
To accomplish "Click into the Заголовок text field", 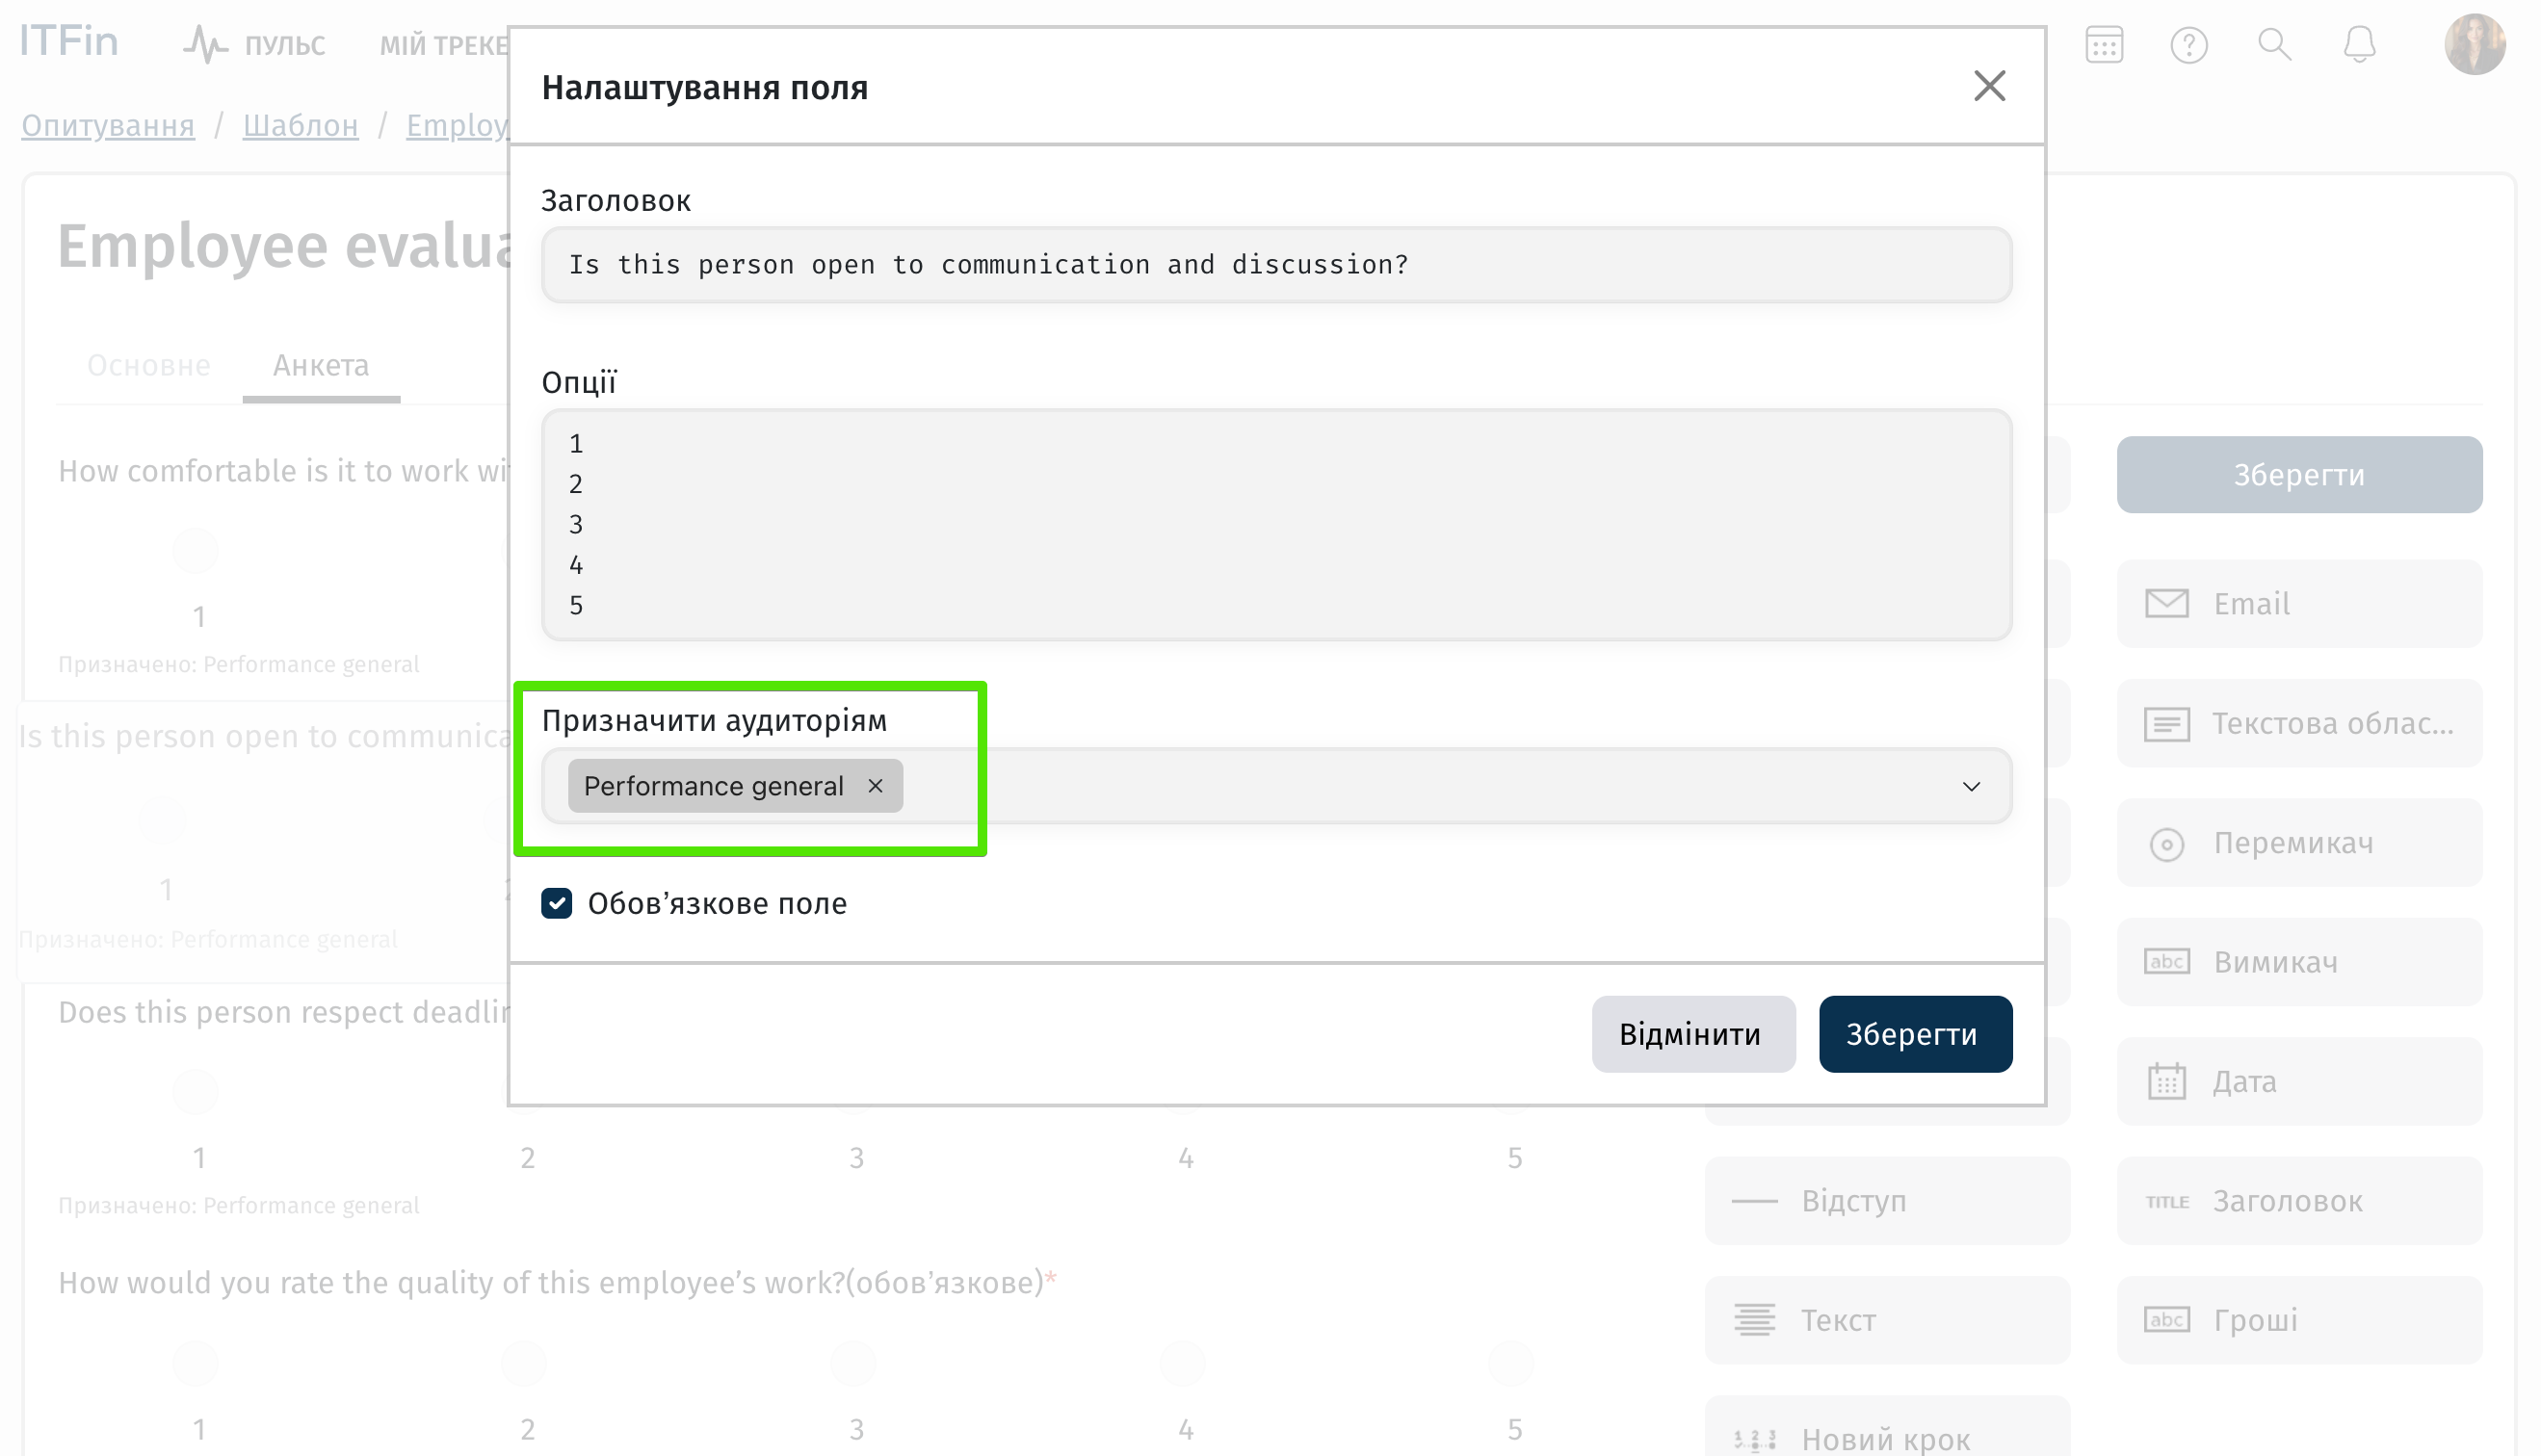I will point(1275,265).
